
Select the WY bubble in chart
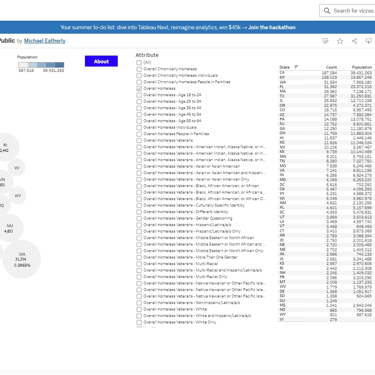18,196
